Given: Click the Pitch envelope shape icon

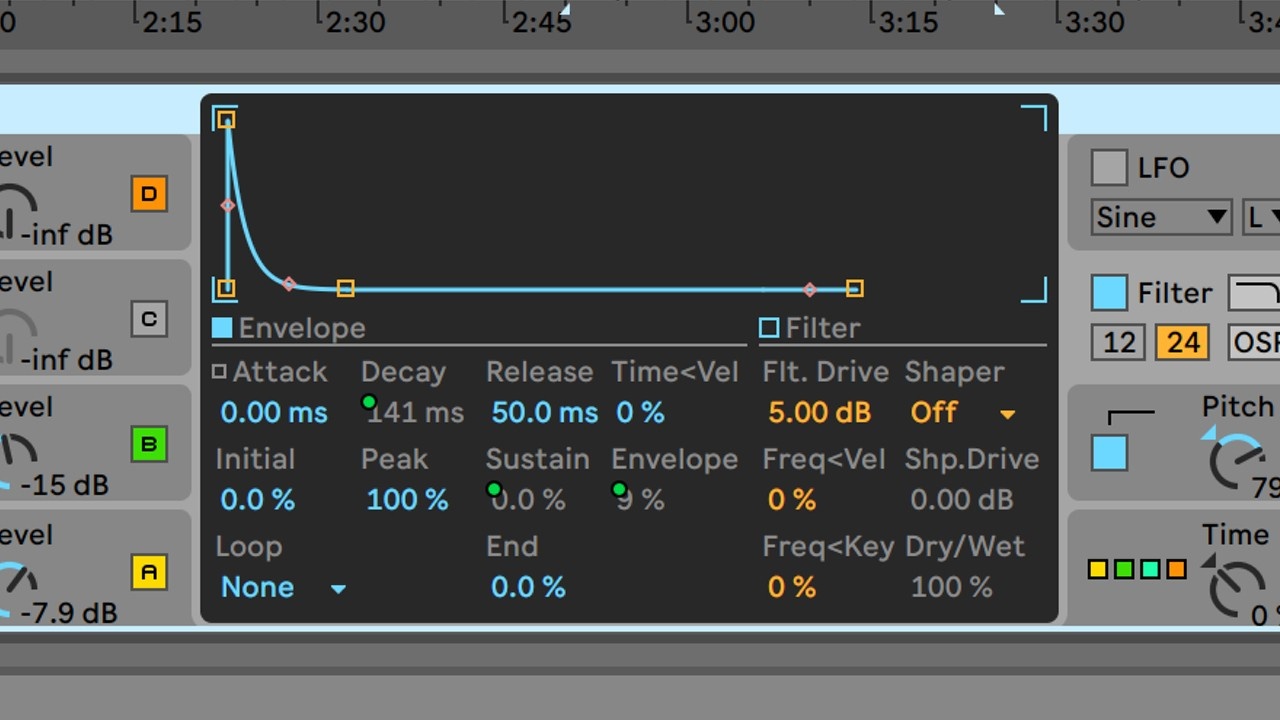Looking at the screenshot, I should [1130, 413].
